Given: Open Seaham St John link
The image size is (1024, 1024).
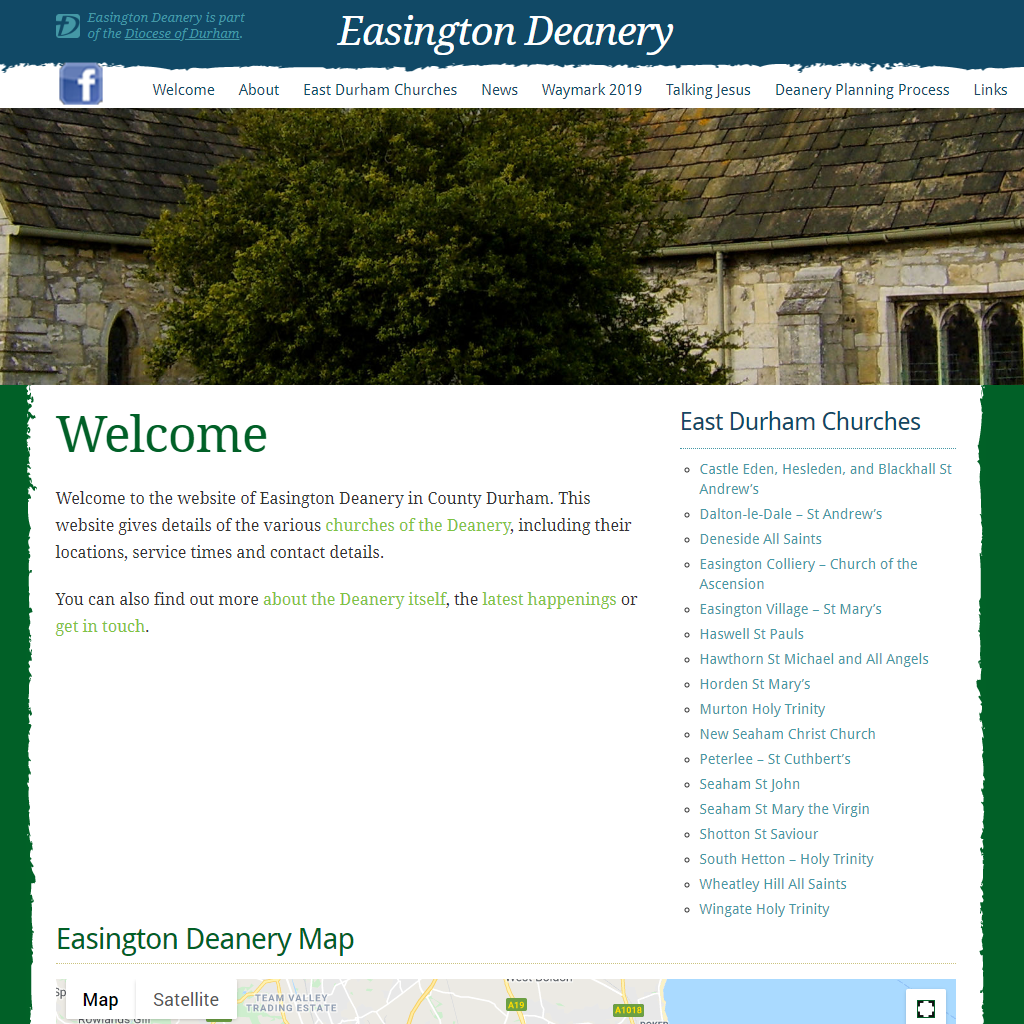Looking at the screenshot, I should pos(750,784).
